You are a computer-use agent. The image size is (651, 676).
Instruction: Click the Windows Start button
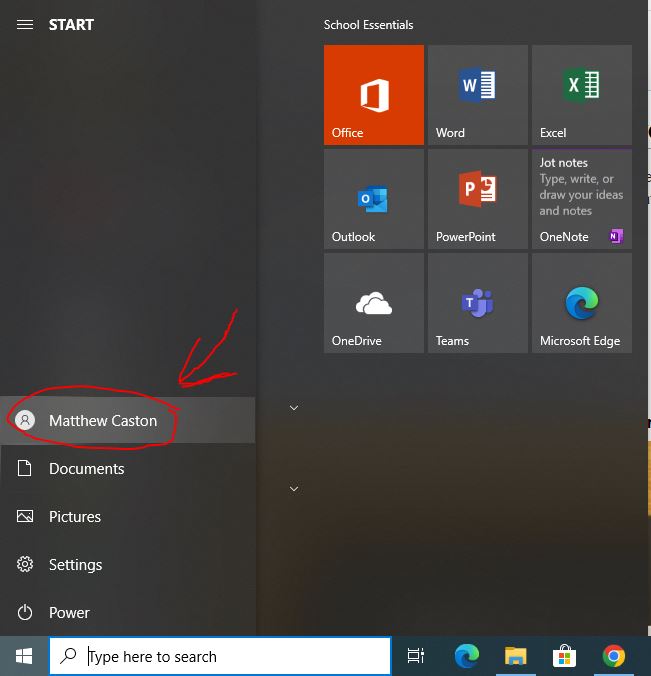pyautogui.click(x=24, y=656)
